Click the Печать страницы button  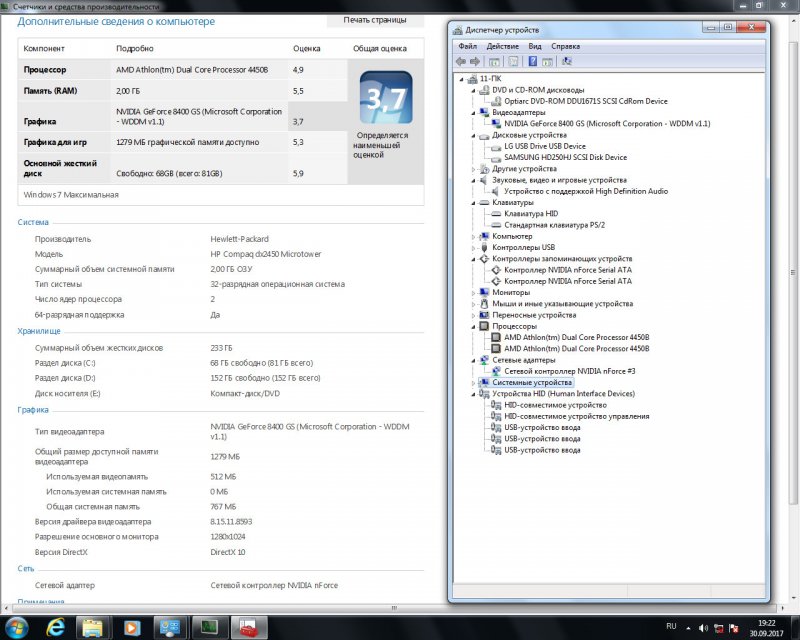coord(375,19)
